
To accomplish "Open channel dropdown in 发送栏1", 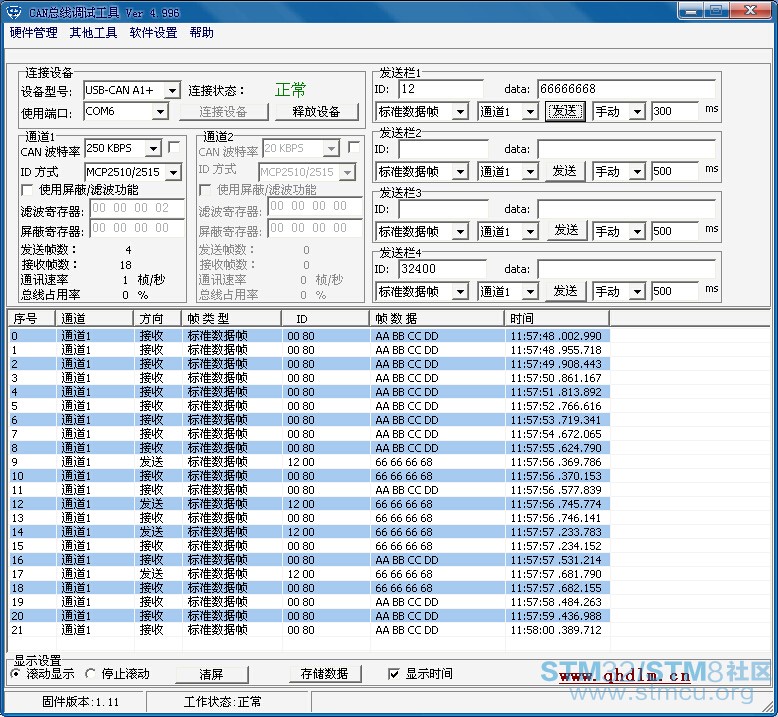I will coord(530,112).
